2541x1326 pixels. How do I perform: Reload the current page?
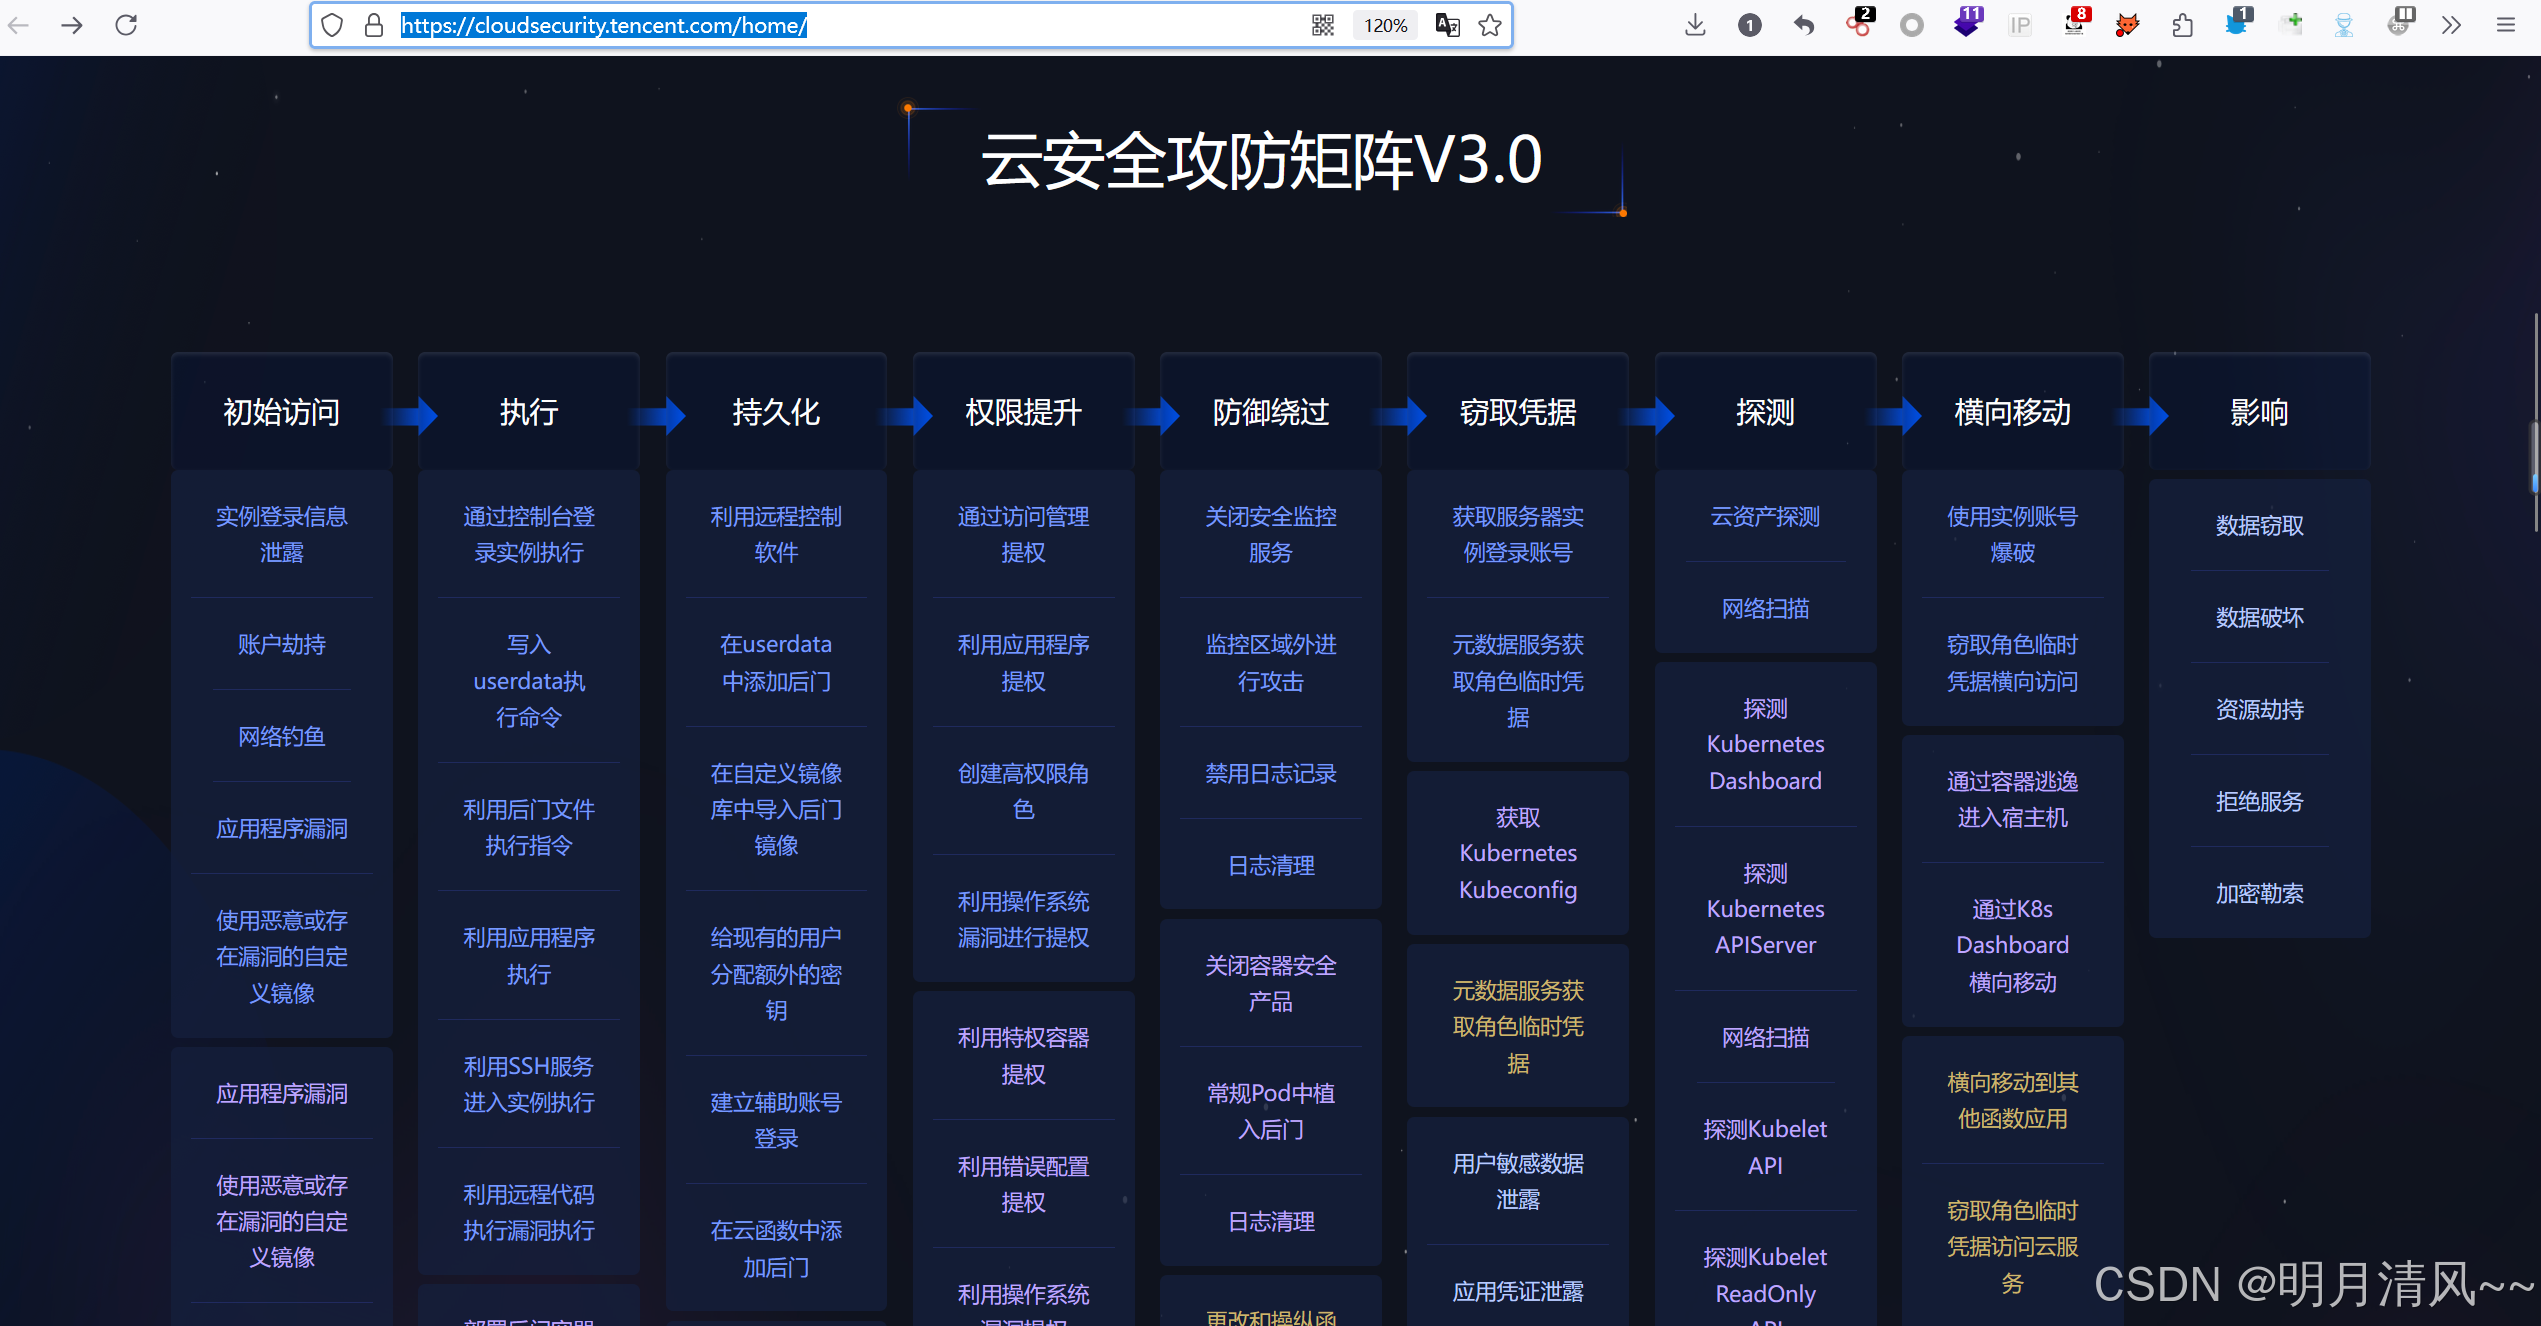tap(126, 25)
